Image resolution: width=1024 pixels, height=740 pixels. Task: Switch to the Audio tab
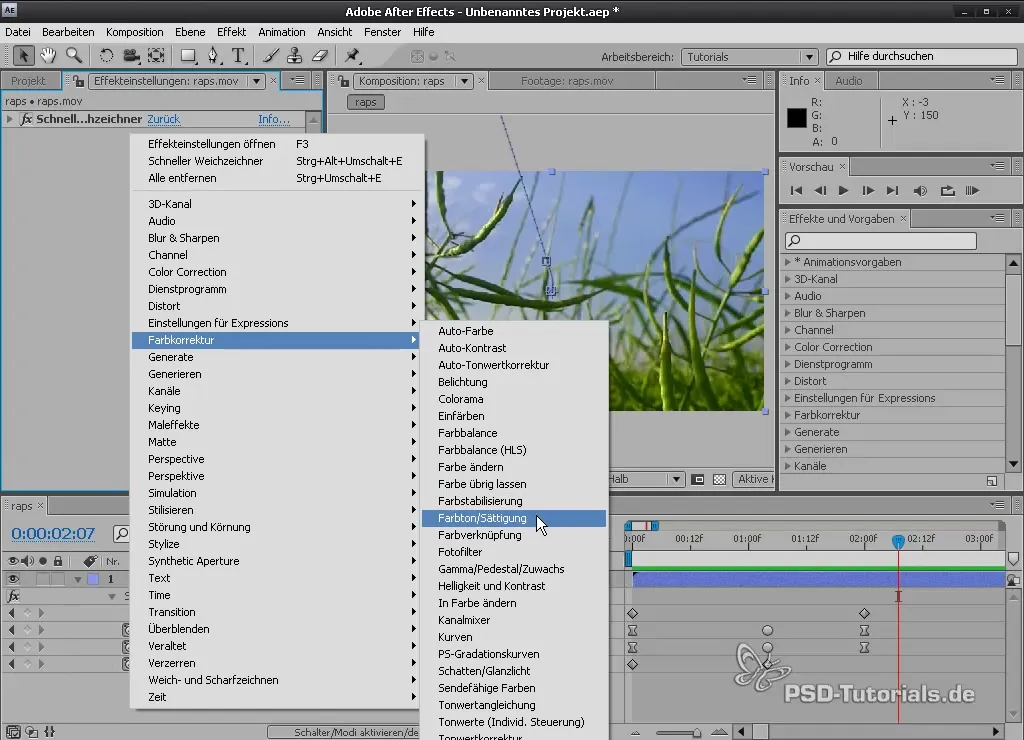pyautogui.click(x=849, y=81)
